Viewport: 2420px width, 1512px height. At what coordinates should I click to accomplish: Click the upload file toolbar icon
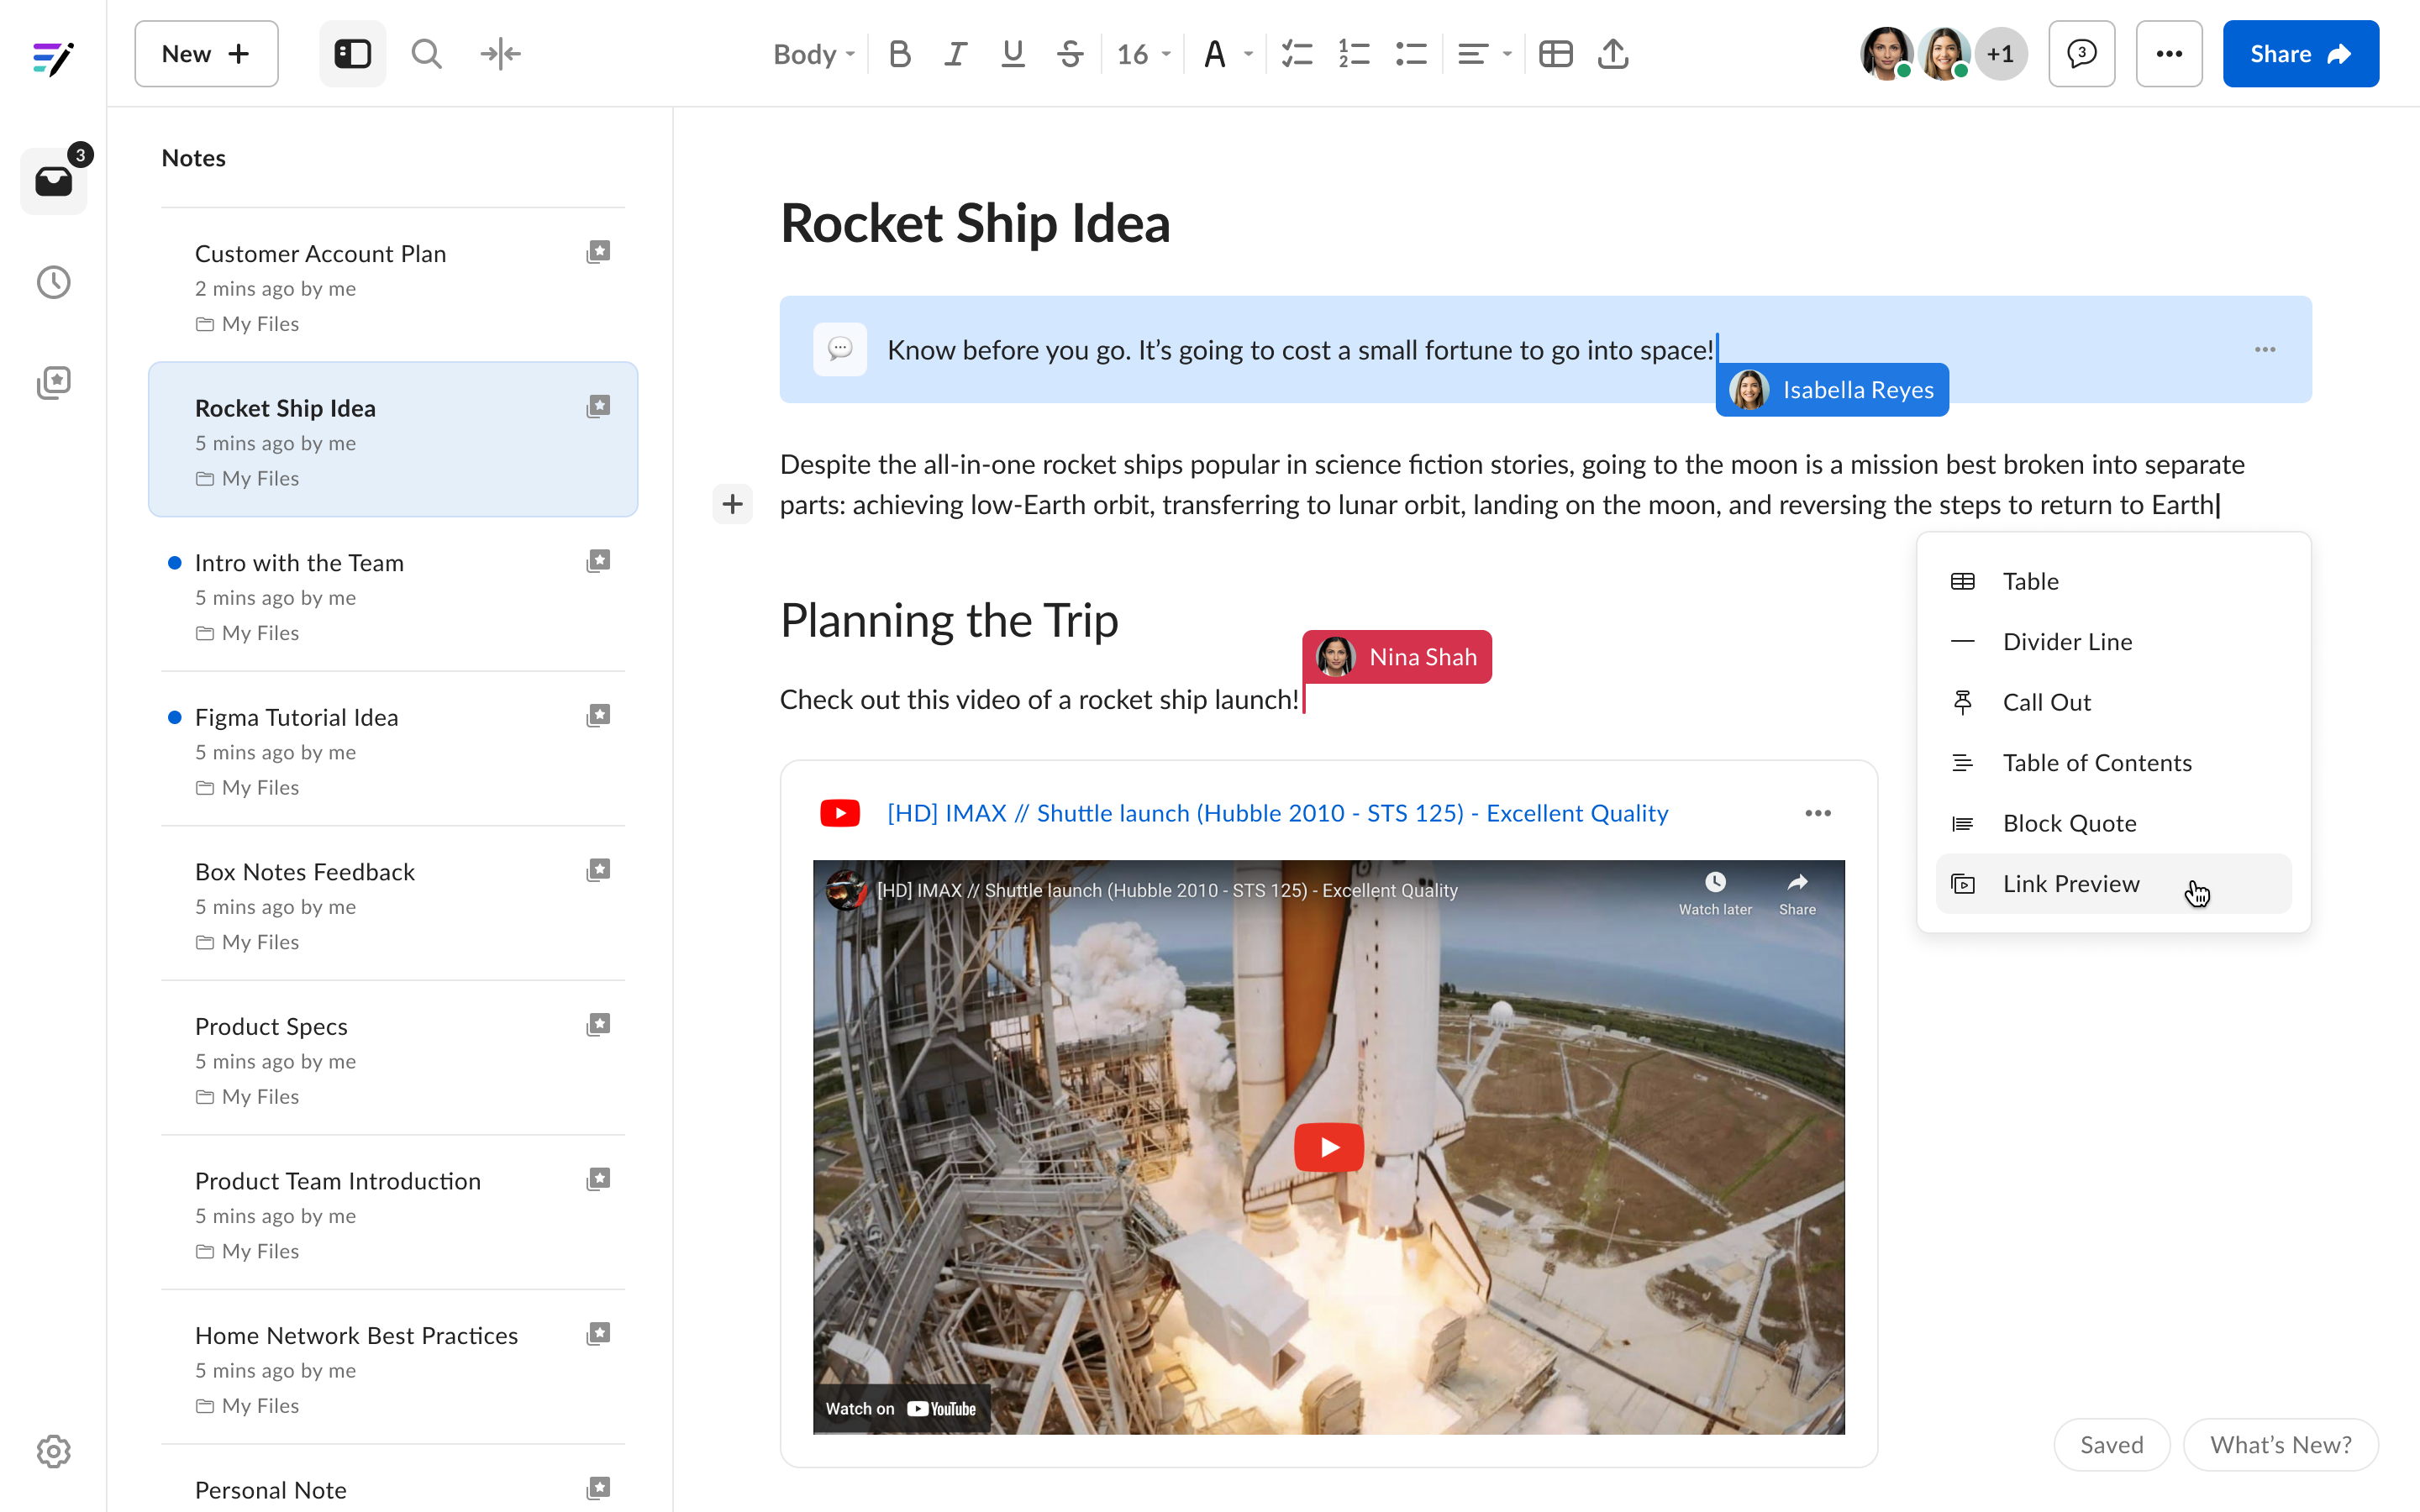click(x=1612, y=54)
